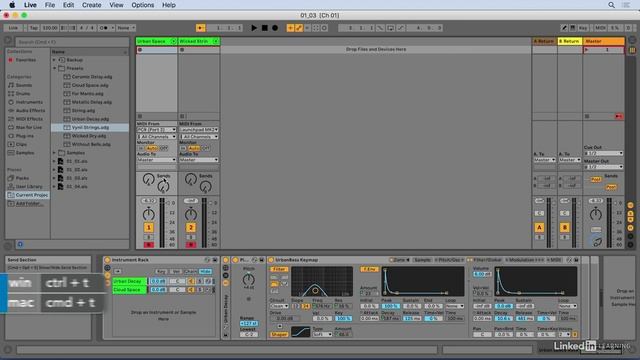Select Max for Live category

29,127
